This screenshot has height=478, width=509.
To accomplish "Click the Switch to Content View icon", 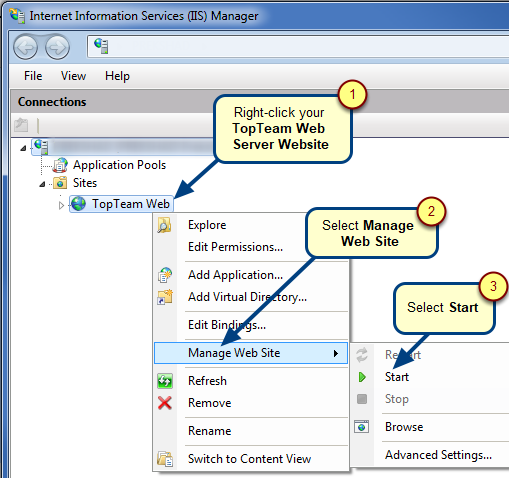I will pos(165,459).
